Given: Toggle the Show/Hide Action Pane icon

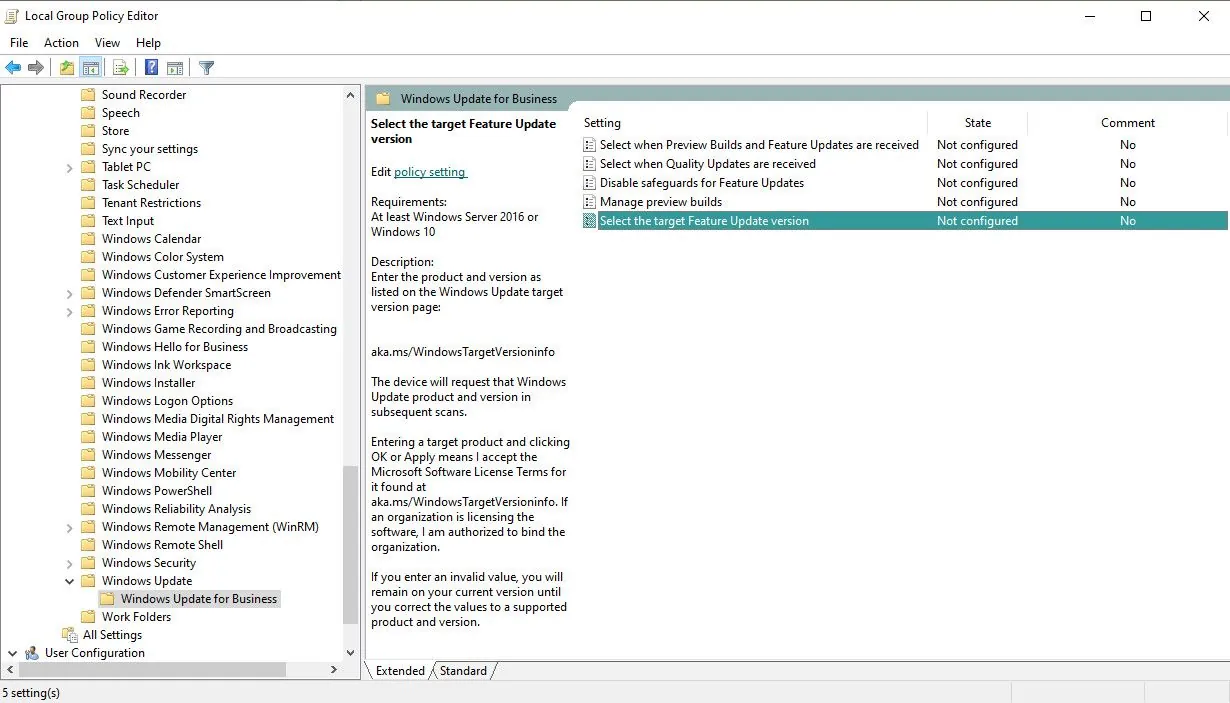Looking at the screenshot, I should [x=175, y=67].
